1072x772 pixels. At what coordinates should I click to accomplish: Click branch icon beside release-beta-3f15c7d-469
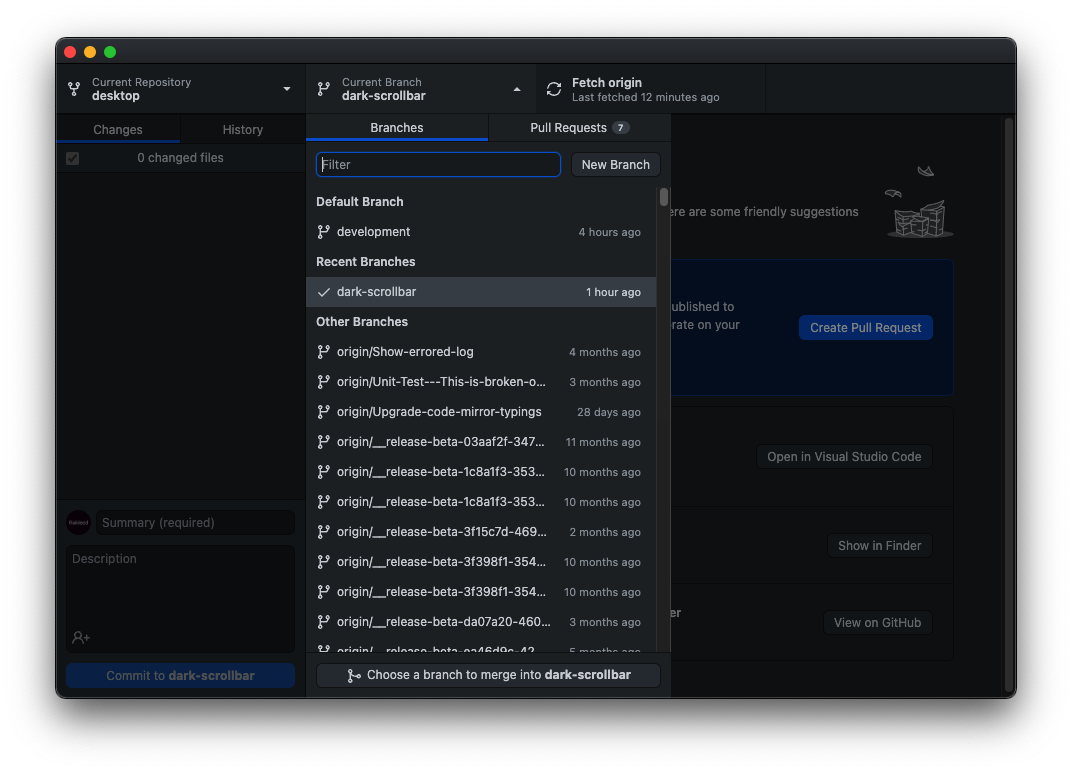[x=323, y=531]
